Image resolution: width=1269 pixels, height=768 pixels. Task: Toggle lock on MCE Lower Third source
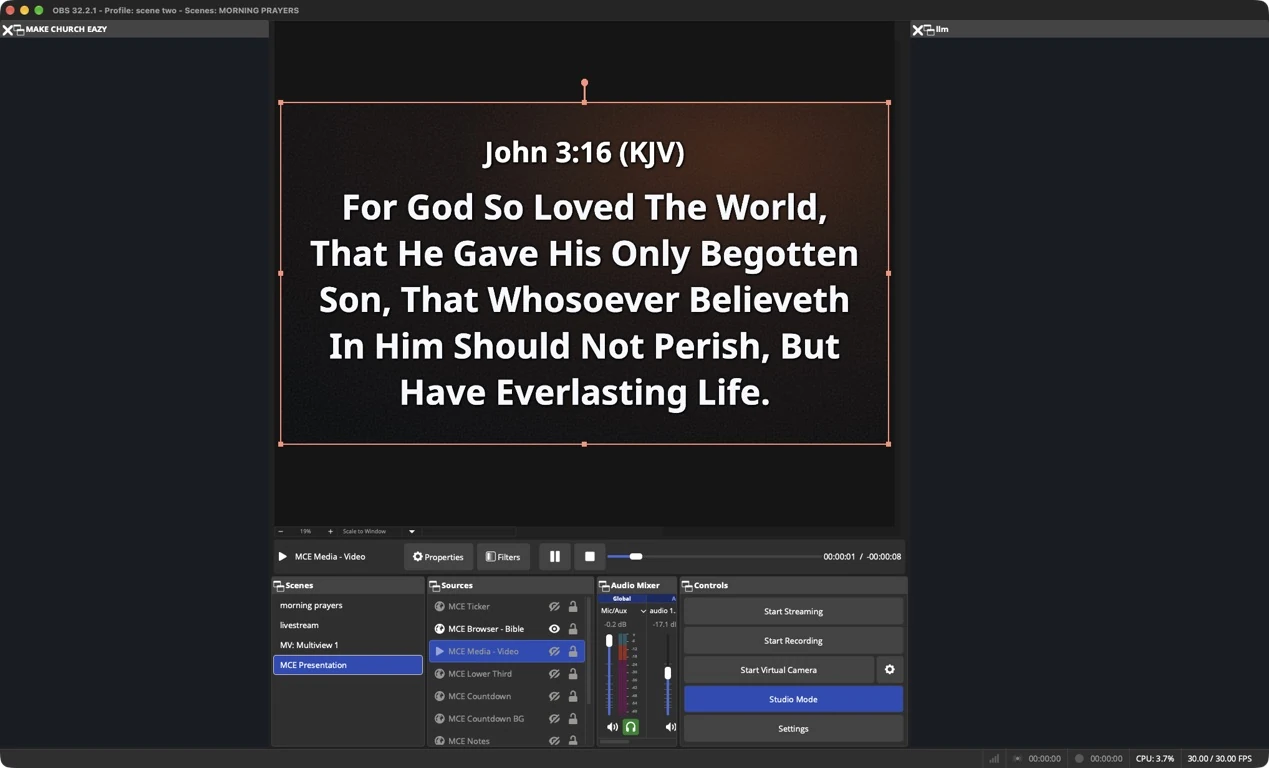pyautogui.click(x=573, y=674)
